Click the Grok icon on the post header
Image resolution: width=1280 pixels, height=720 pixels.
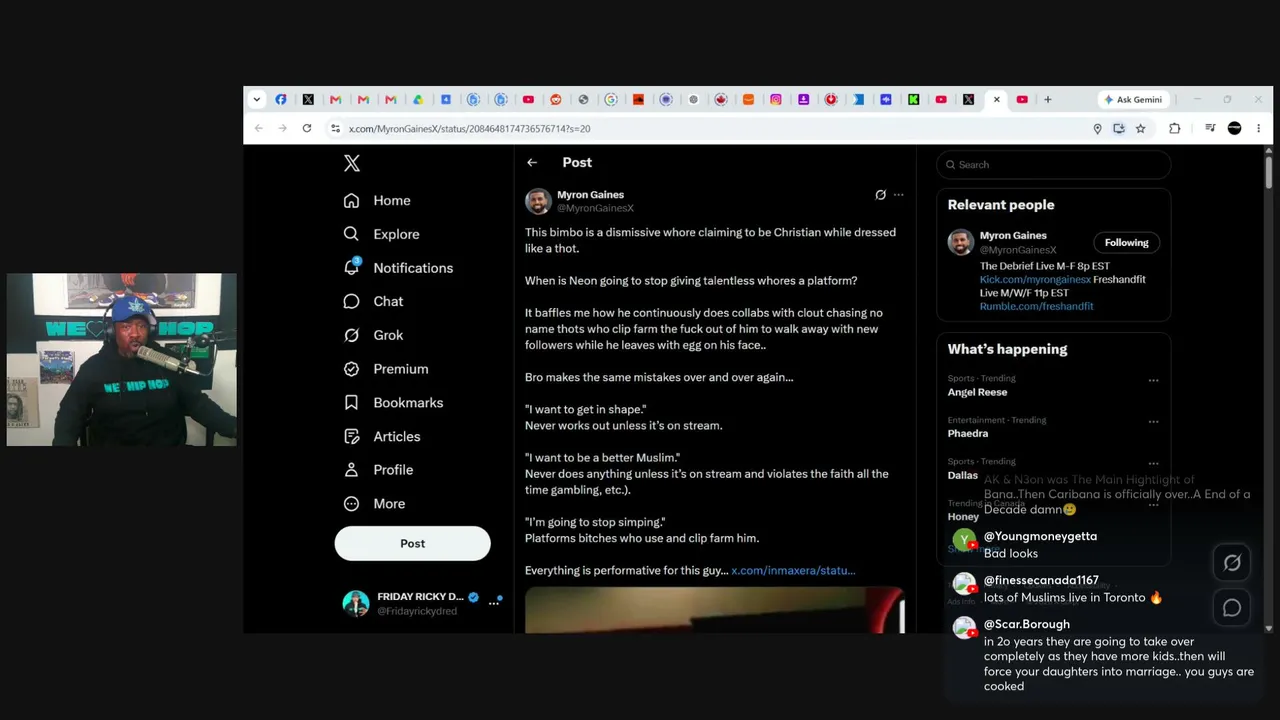[x=880, y=195]
